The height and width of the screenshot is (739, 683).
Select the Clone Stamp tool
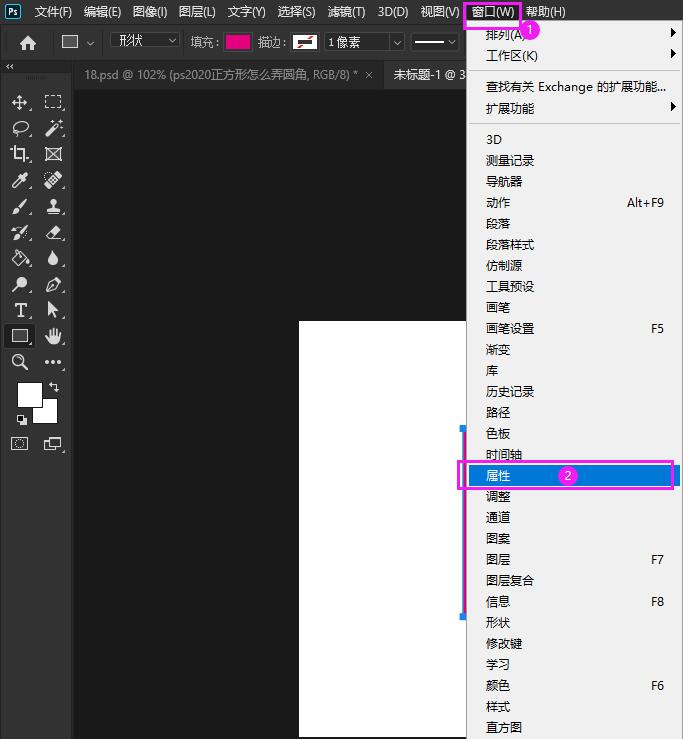(x=53, y=206)
